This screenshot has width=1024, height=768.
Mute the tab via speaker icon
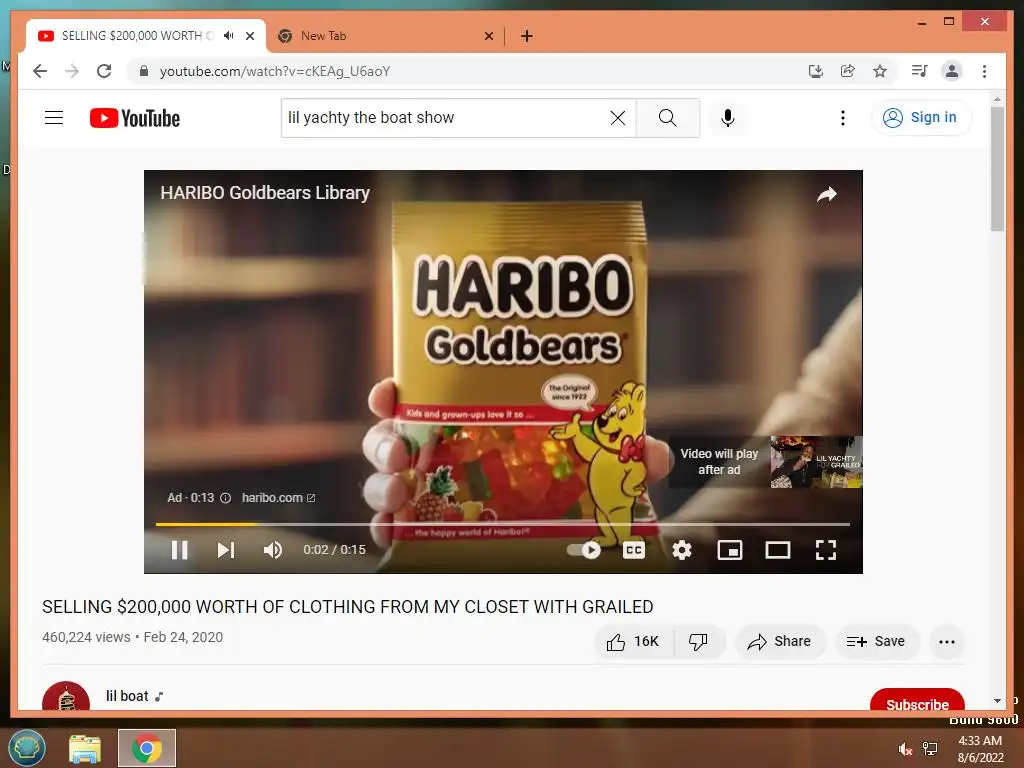229,36
